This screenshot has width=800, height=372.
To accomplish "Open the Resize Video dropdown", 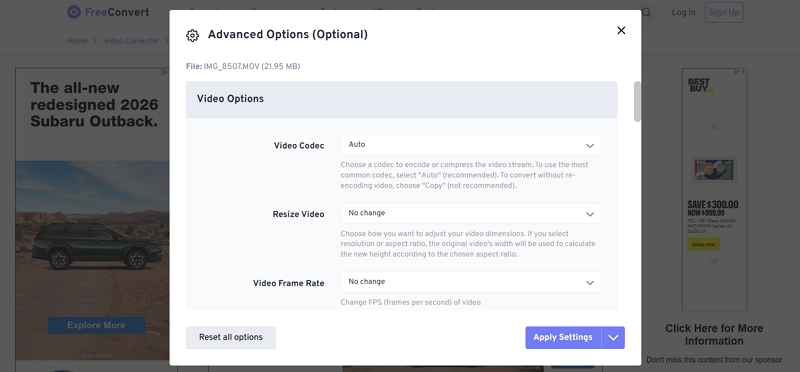I will pos(470,213).
